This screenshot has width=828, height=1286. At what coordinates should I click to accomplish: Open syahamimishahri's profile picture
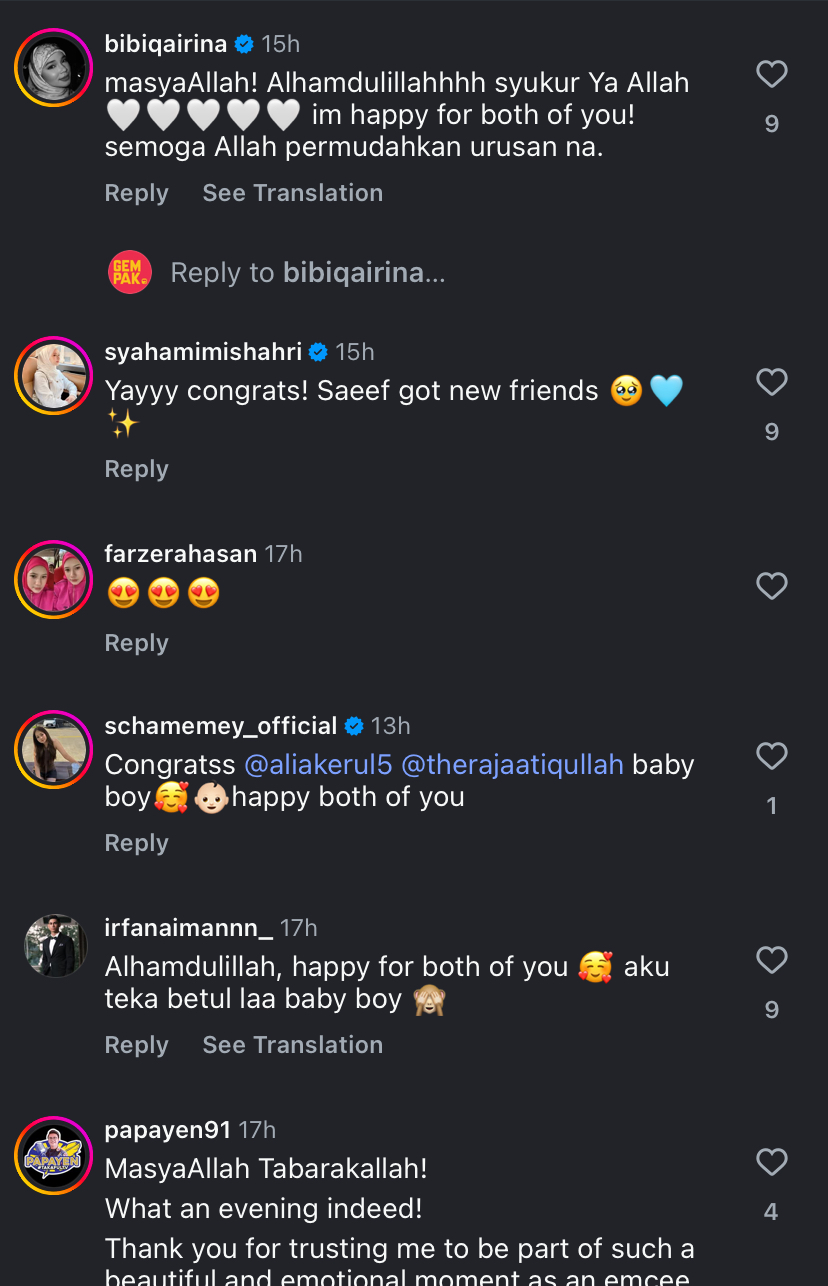54,376
